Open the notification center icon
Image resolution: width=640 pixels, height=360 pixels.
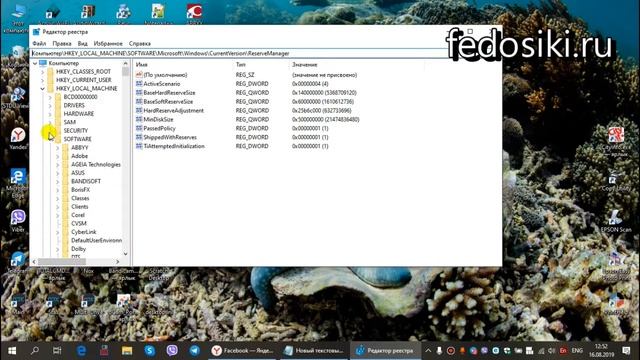tap(626, 351)
